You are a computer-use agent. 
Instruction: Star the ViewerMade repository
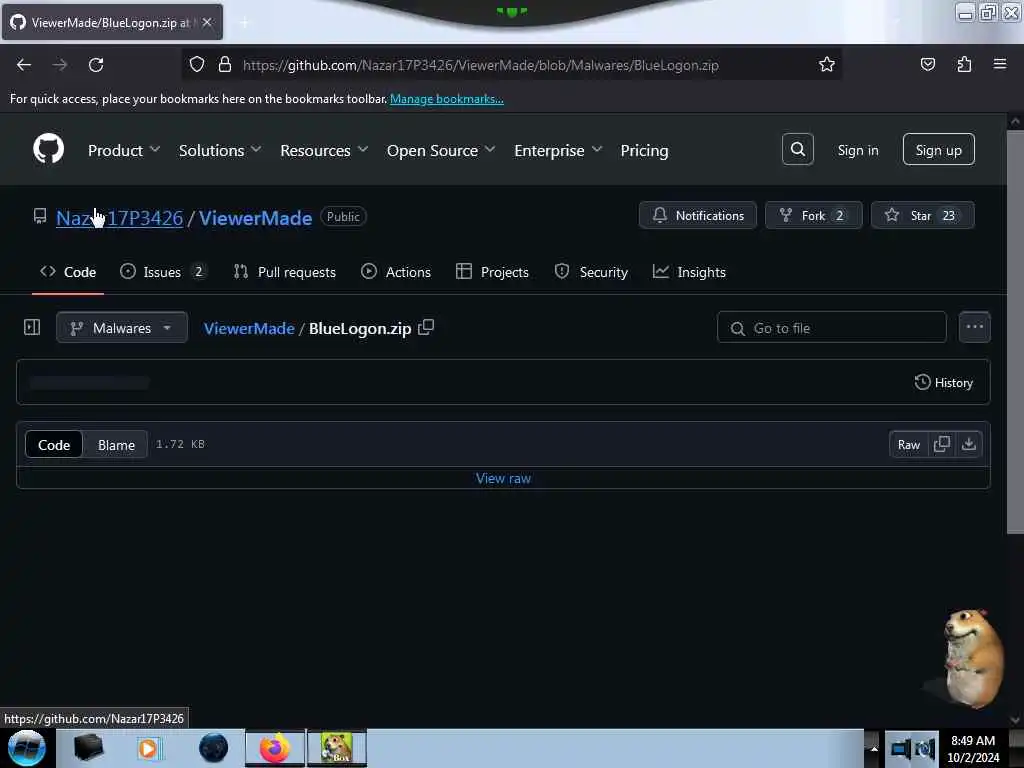[922, 216]
